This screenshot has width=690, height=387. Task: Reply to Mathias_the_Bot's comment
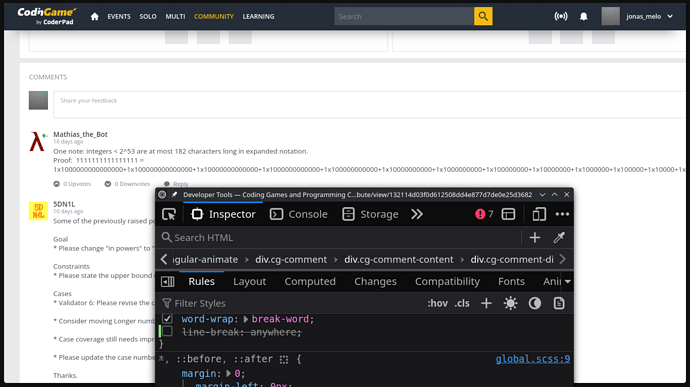tap(176, 184)
